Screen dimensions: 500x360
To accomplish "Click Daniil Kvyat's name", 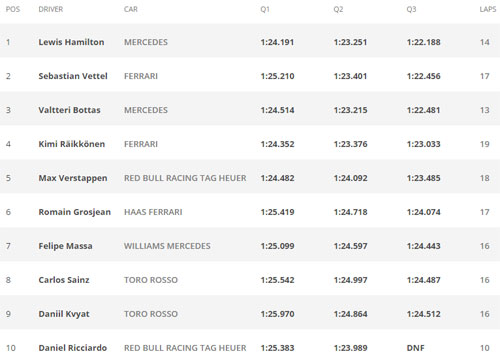I will [64, 314].
